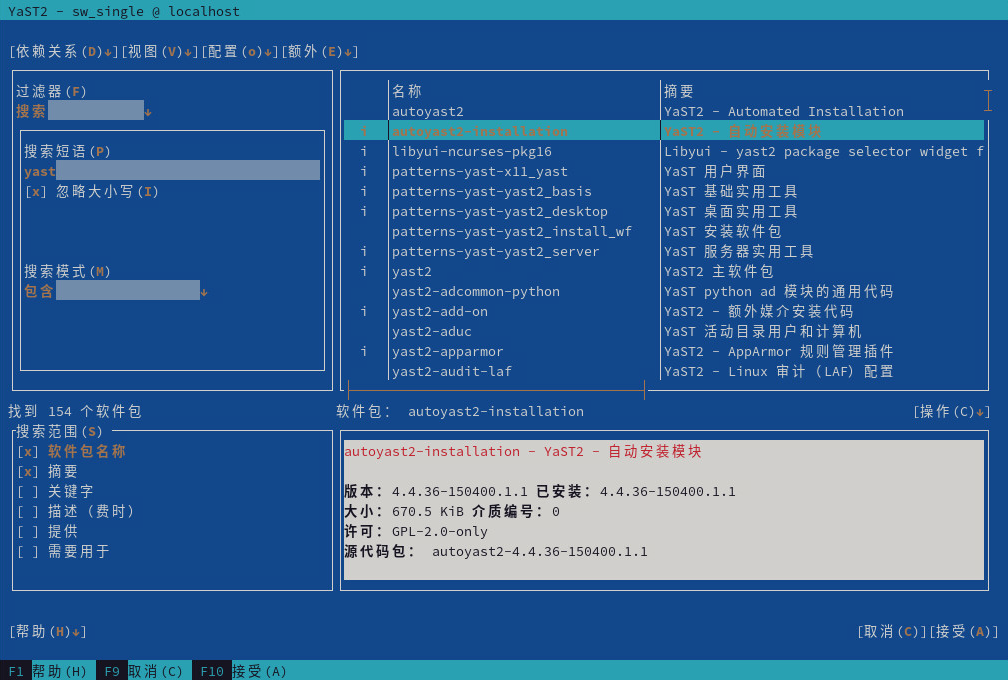
Task: Open the 操作(C) menu
Action: 951,411
